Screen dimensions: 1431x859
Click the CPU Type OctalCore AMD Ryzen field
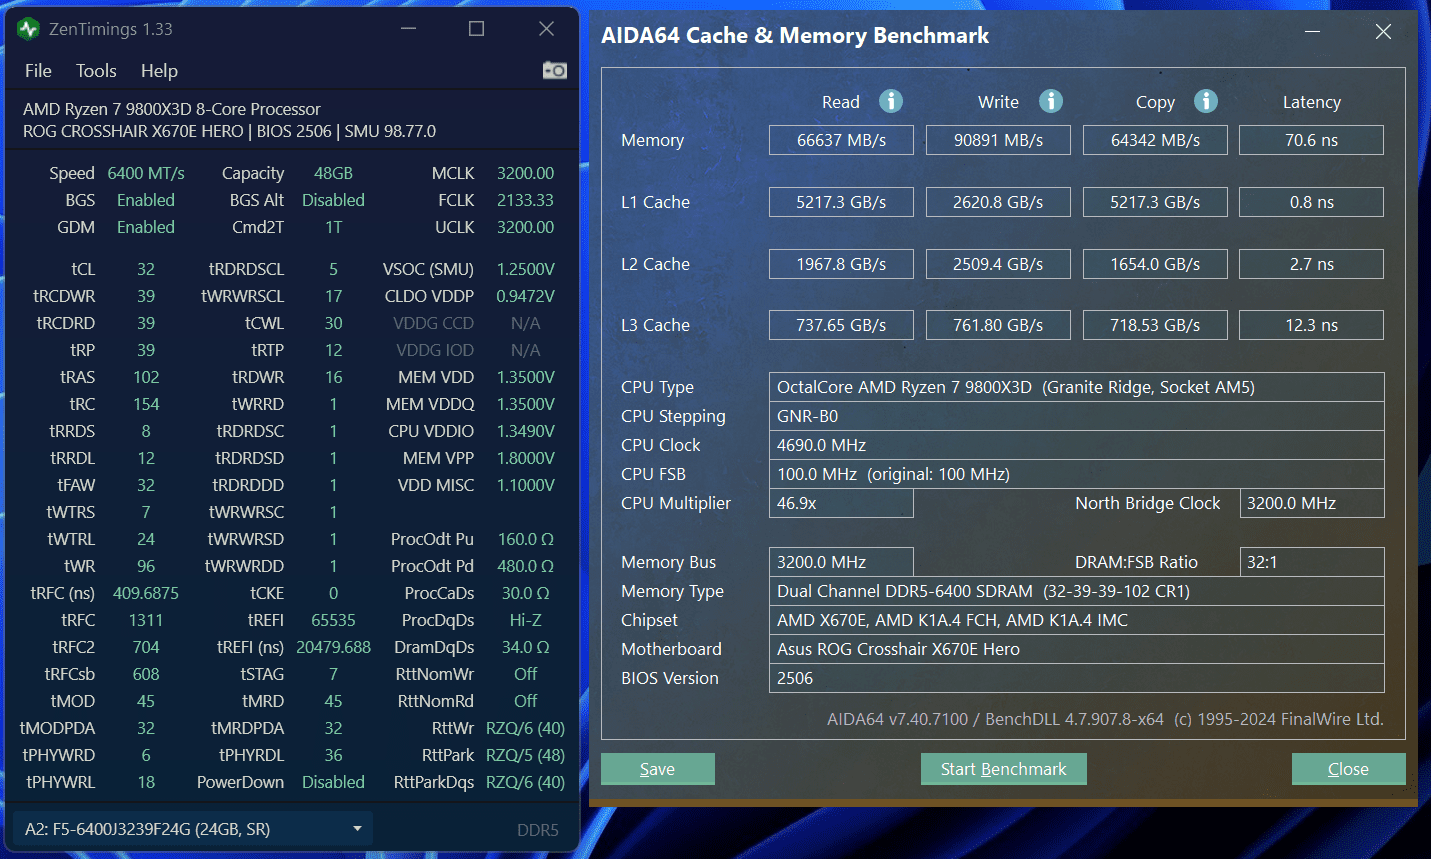[x=1076, y=387]
